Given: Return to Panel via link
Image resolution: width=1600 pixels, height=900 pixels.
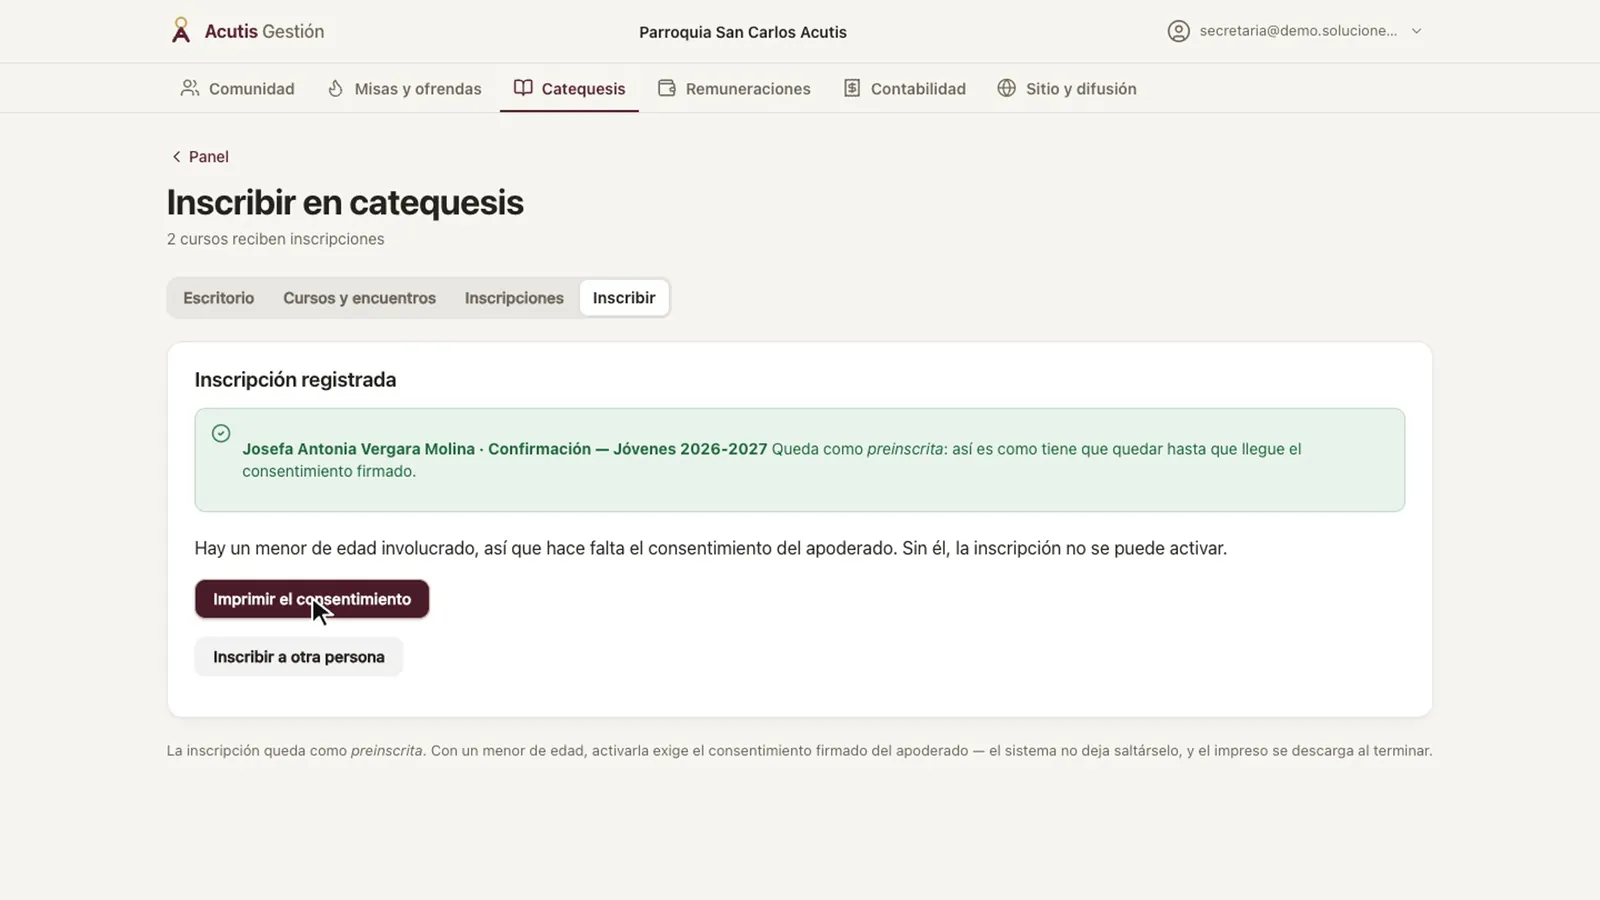Looking at the screenshot, I should (208, 157).
